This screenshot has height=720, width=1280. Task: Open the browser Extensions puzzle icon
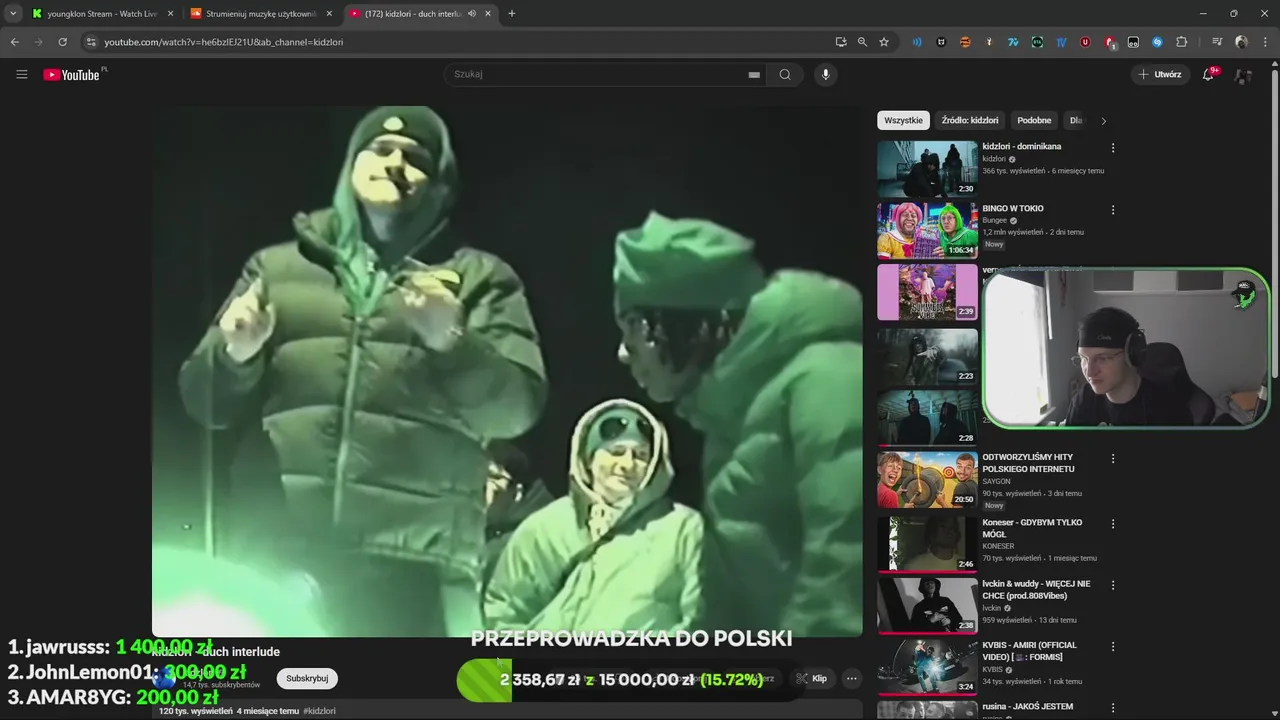click(x=1182, y=42)
